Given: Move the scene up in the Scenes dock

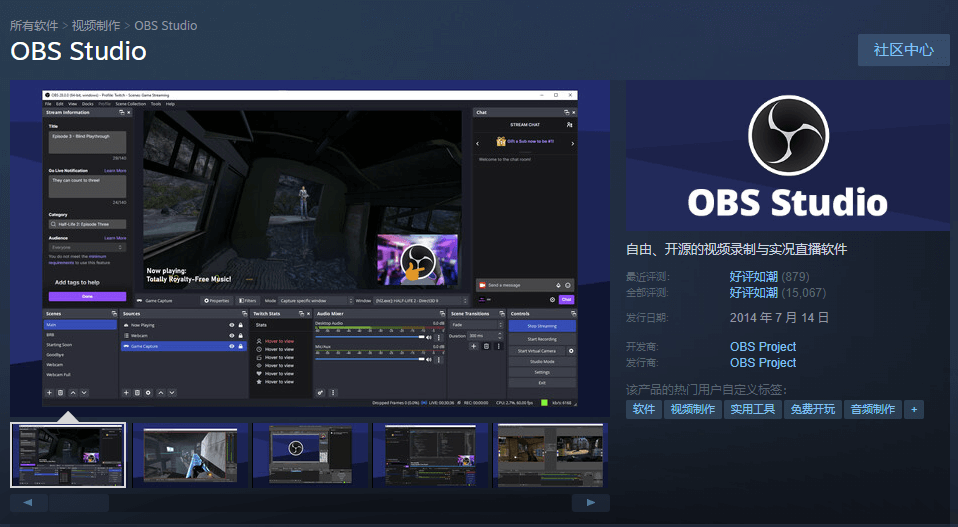Looking at the screenshot, I should pos(73,393).
